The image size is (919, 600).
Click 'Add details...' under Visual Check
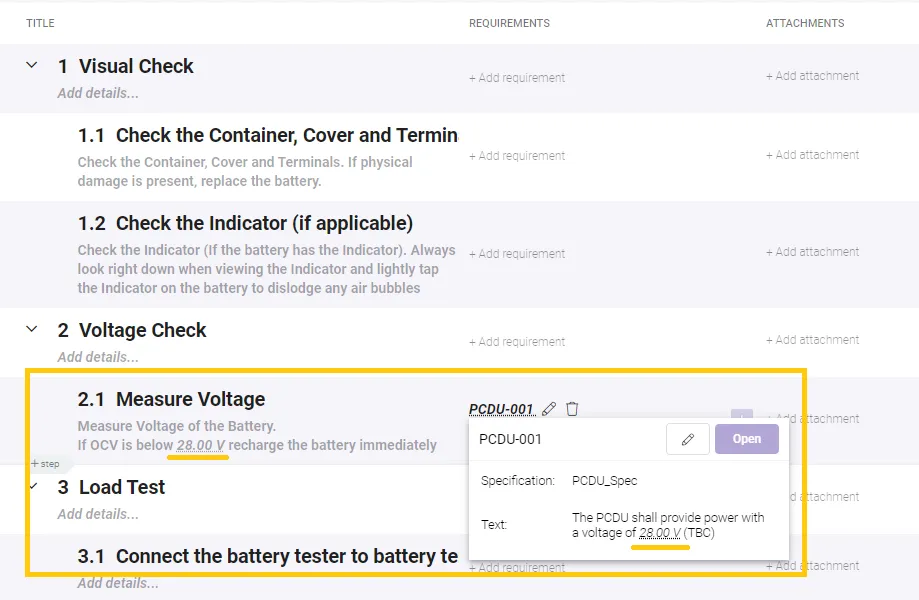tap(98, 93)
